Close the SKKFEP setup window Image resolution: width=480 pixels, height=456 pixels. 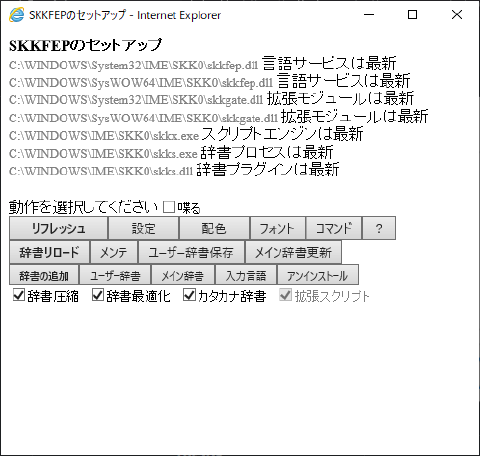click(x=457, y=15)
